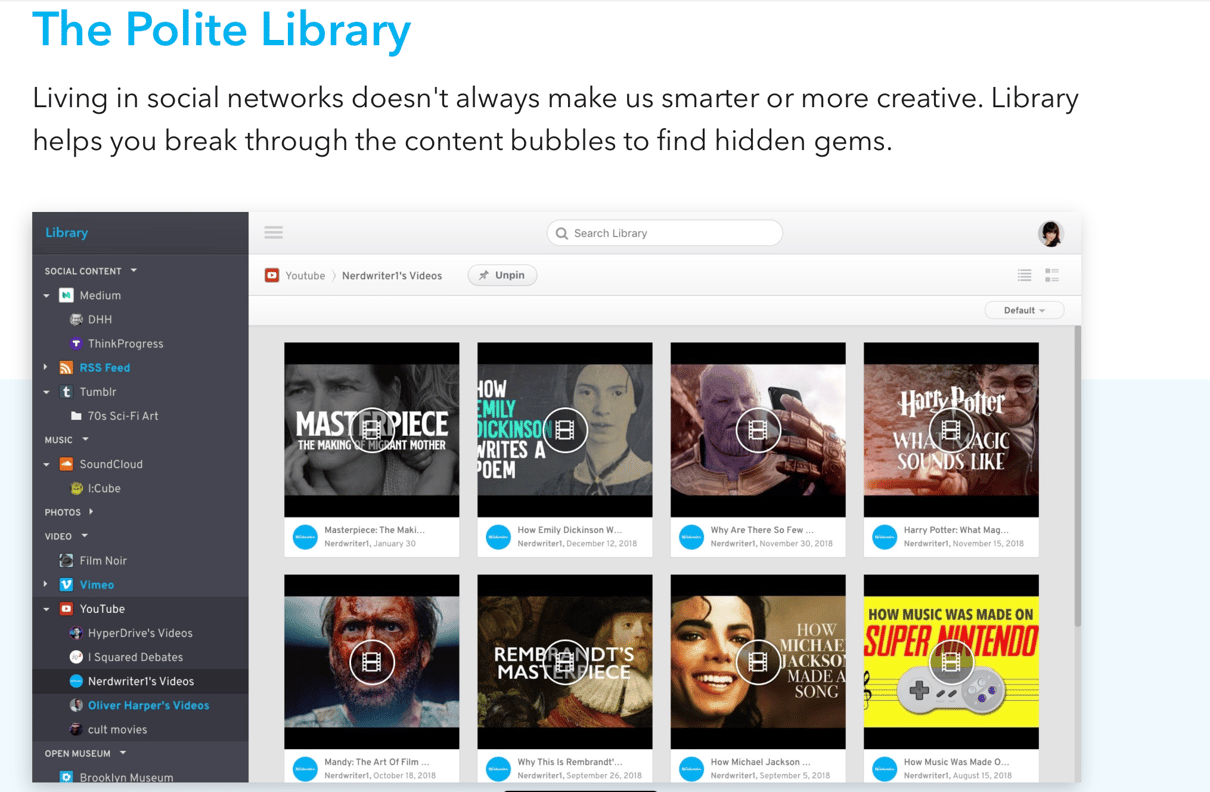Click the Medium icon in the sidebar
Screen dimensions: 1210x792
tap(66, 295)
